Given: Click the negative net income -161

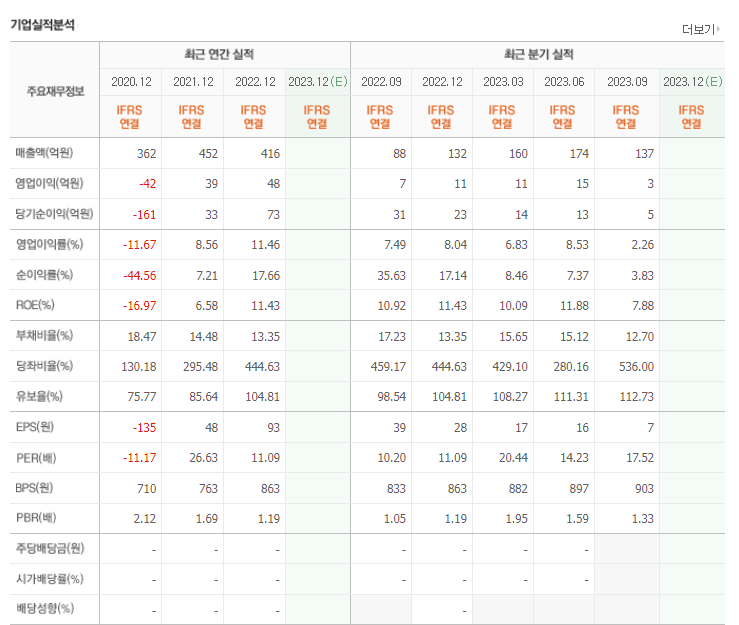Looking at the screenshot, I should coord(144,214).
